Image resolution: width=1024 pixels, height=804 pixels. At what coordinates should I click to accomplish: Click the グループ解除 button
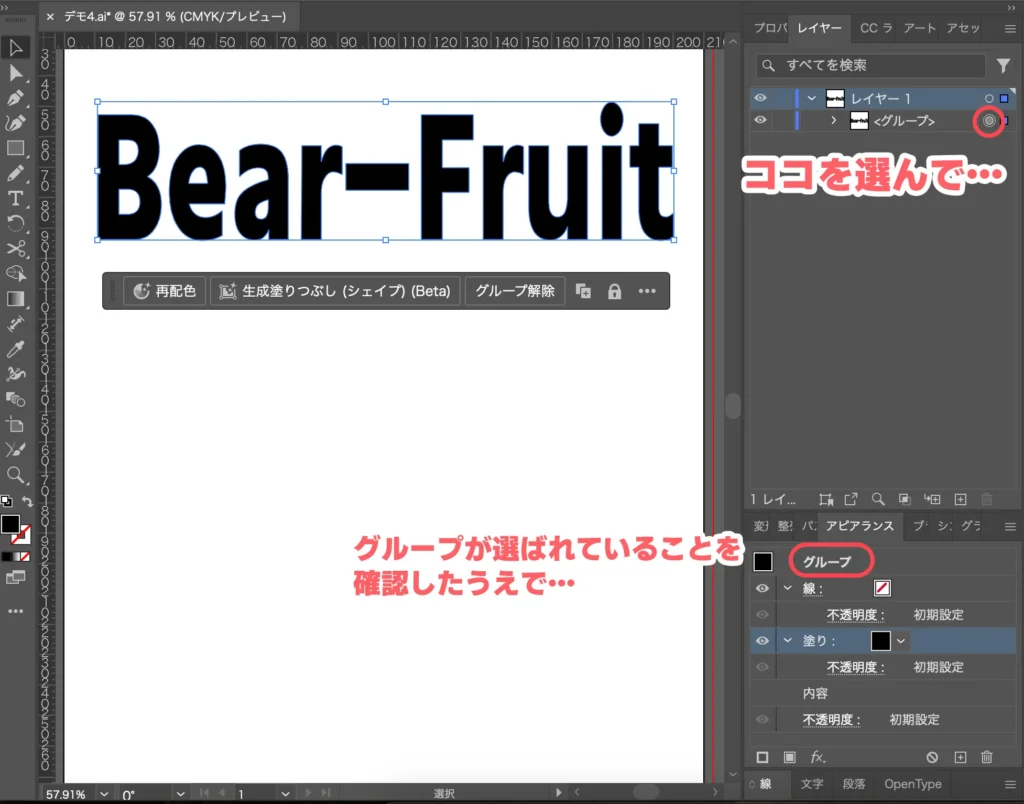515,291
